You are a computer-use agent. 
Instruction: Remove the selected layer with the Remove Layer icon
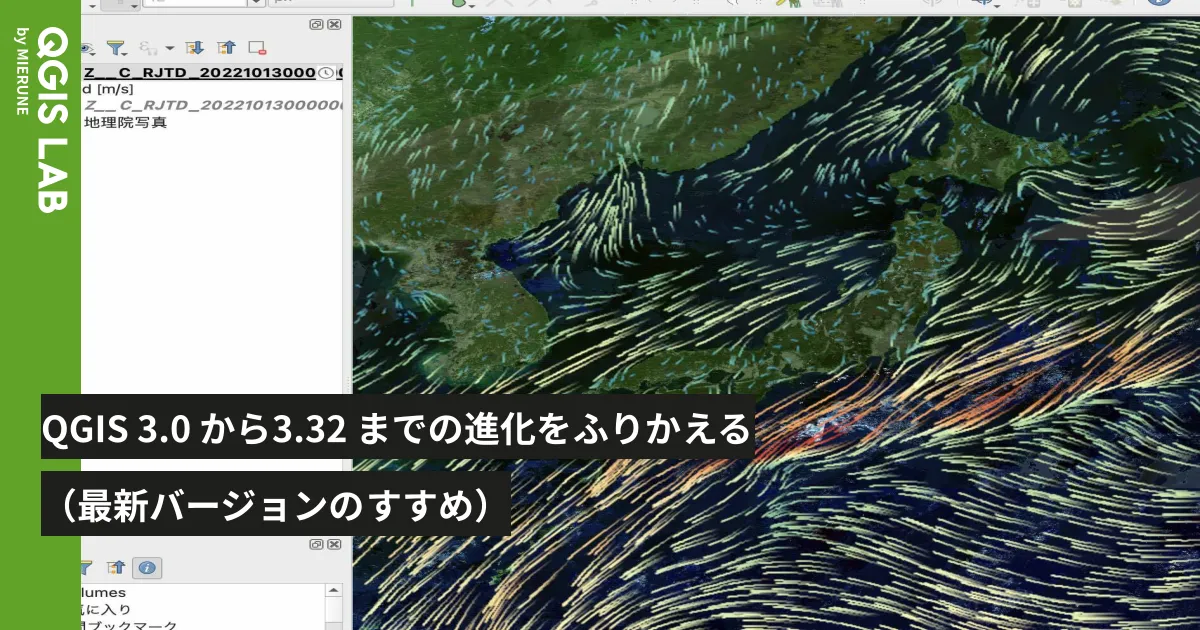[258, 47]
